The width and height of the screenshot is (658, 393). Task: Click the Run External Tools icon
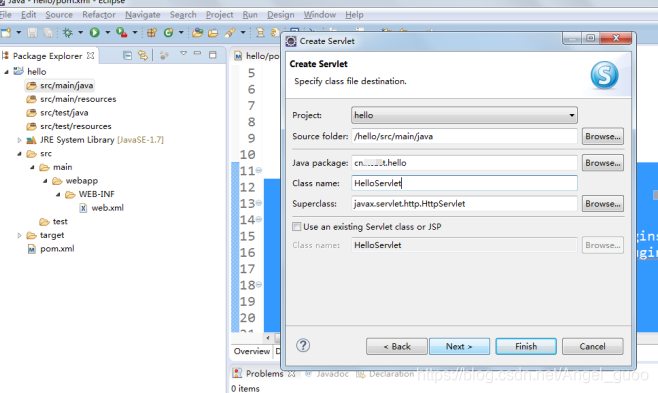coord(122,32)
